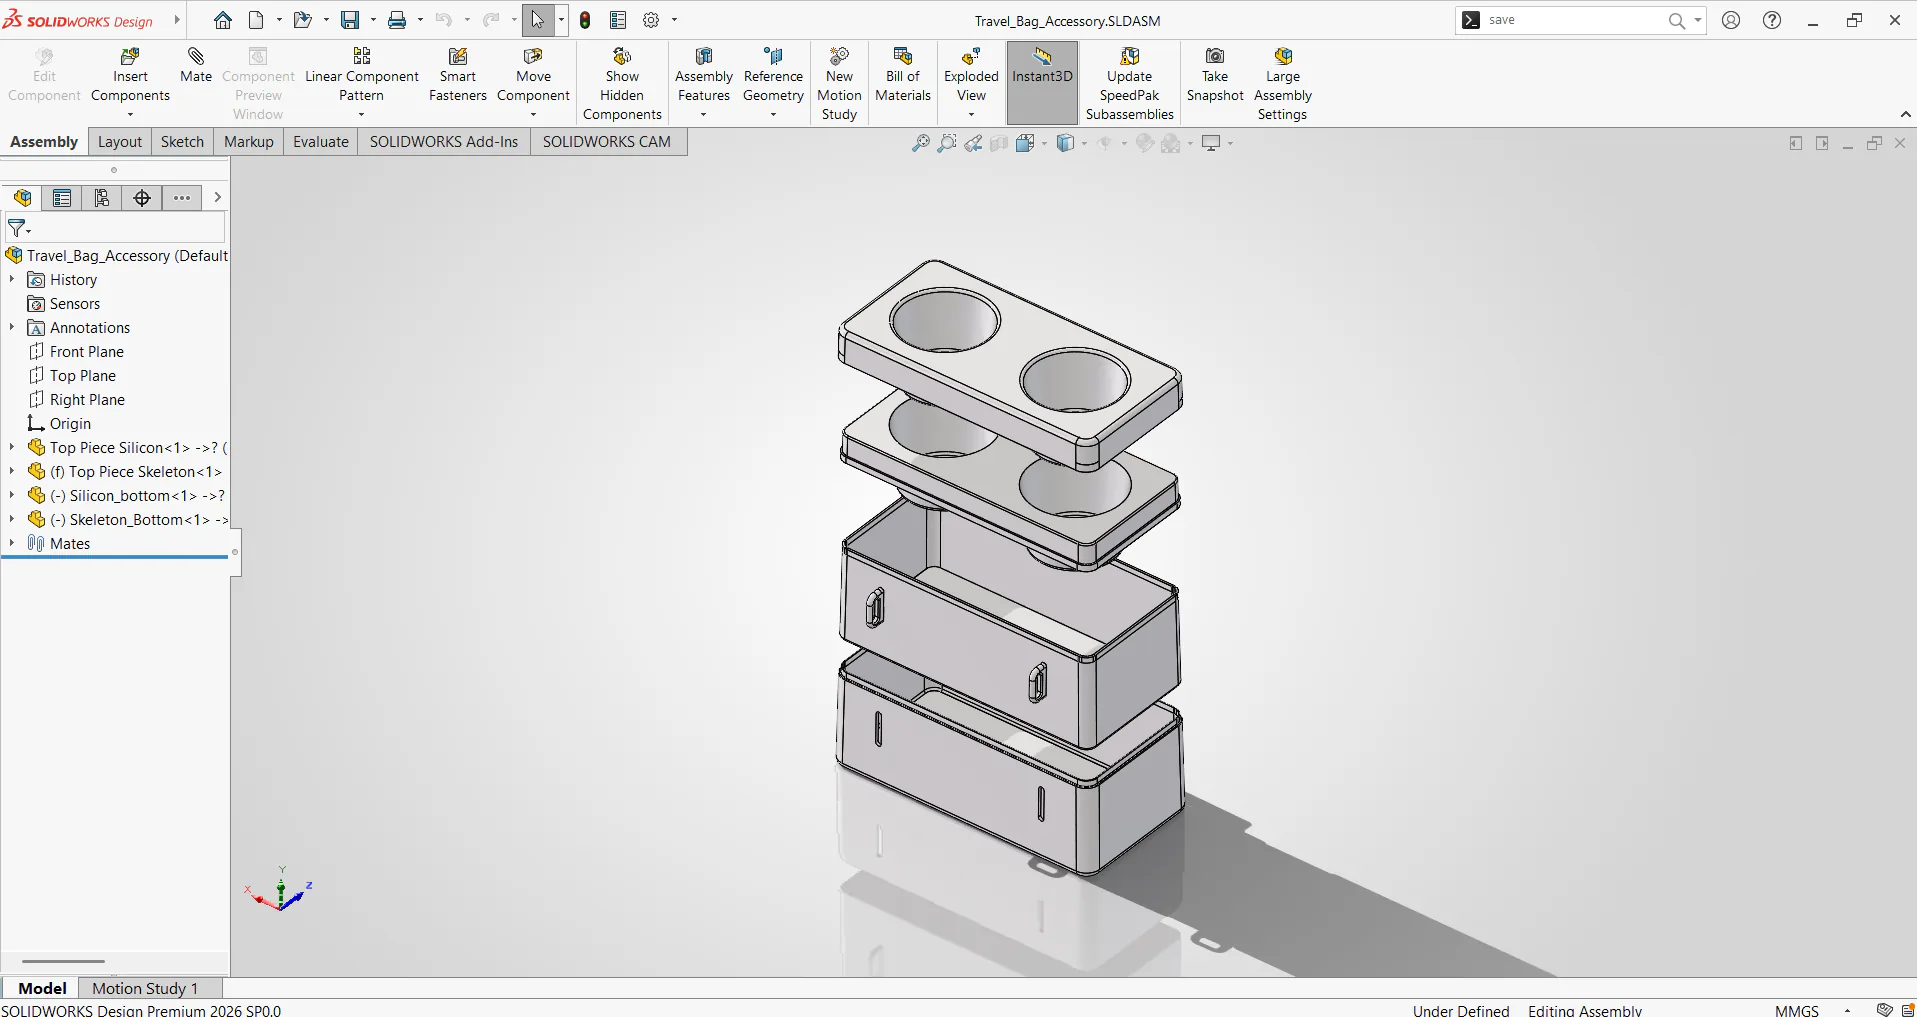
Task: Open Large Assembly Settings
Action: (x=1283, y=84)
